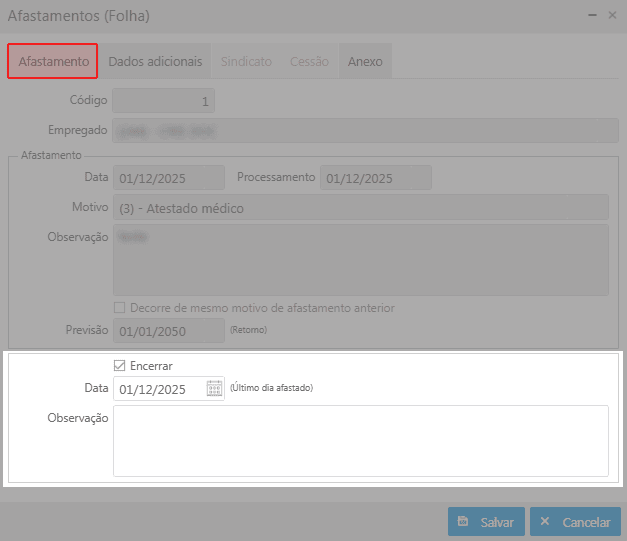Click the cancel X icon
627x541 pixels.
[544, 521]
